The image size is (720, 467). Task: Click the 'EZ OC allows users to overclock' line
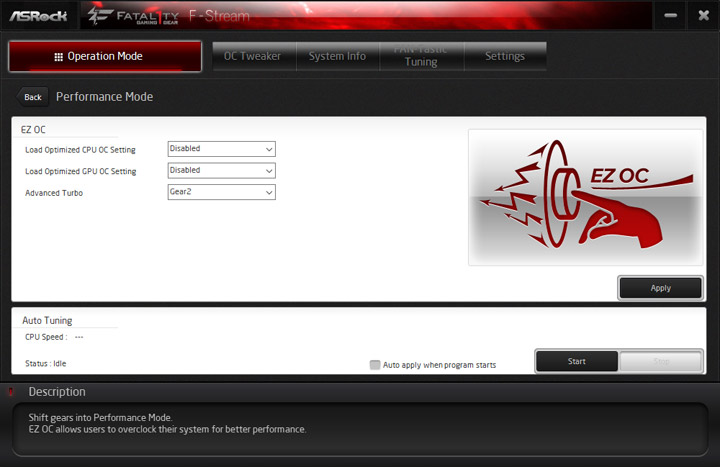pos(167,429)
